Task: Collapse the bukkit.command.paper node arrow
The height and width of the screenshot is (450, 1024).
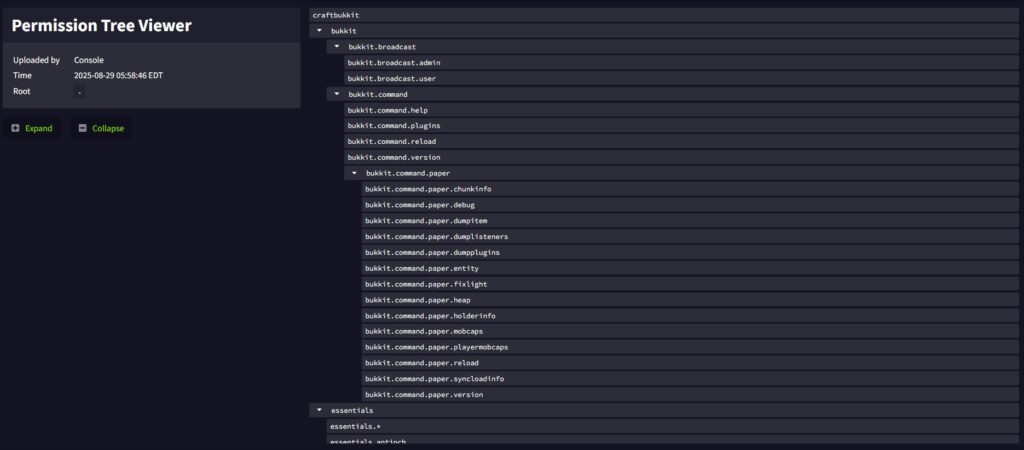Action: click(x=354, y=173)
